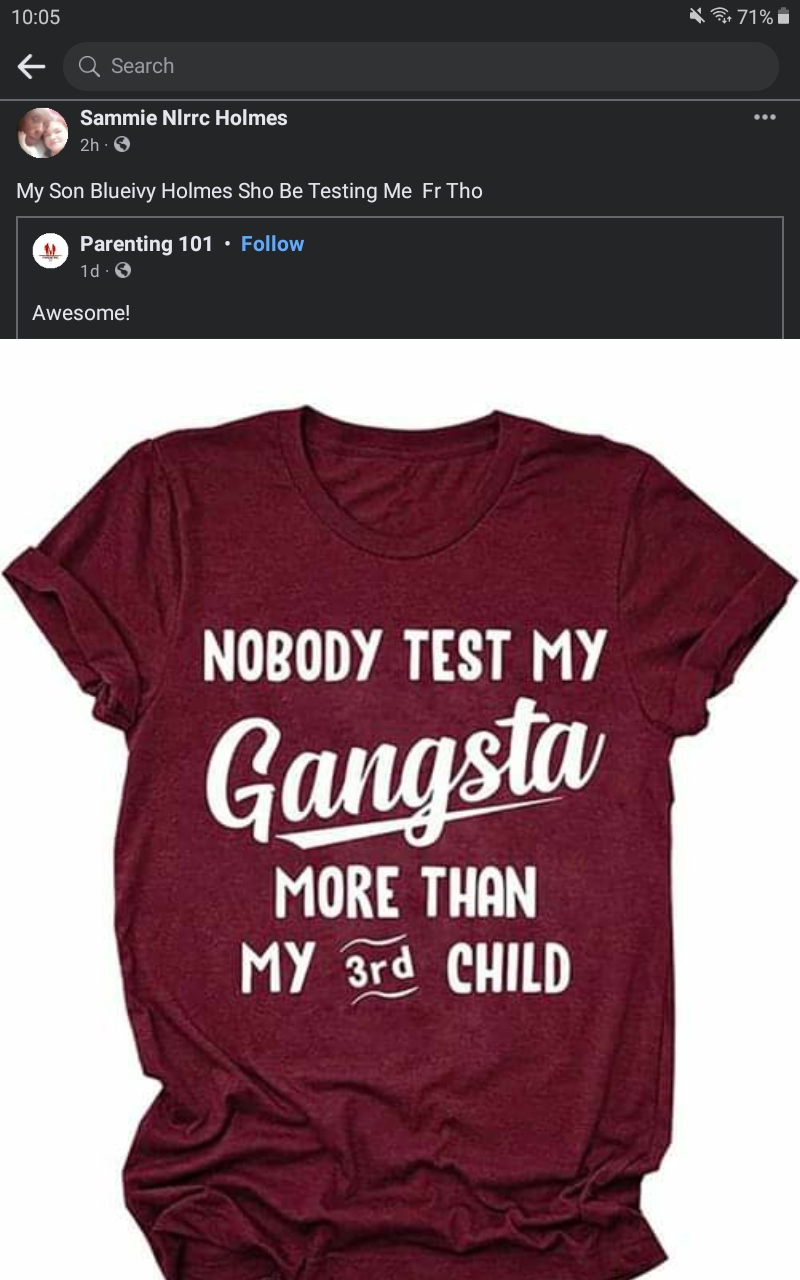Open the Parenting 101 page name

pos(146,244)
